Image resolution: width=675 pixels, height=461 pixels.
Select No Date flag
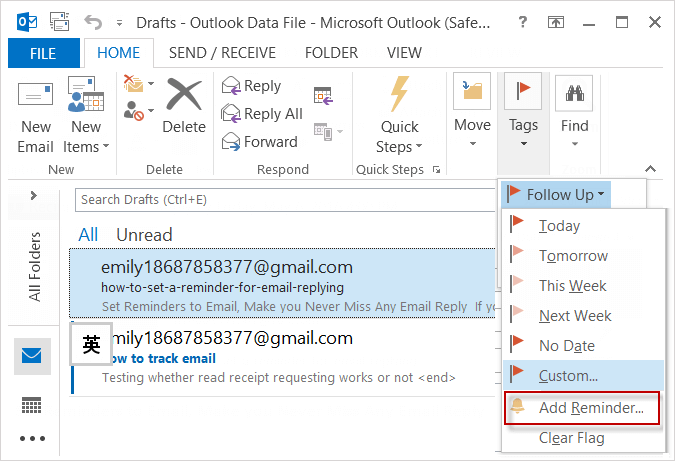click(x=582, y=346)
